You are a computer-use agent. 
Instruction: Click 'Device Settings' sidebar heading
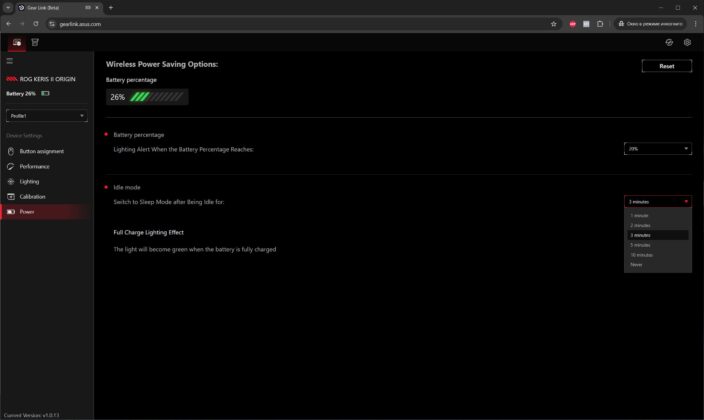click(x=24, y=135)
